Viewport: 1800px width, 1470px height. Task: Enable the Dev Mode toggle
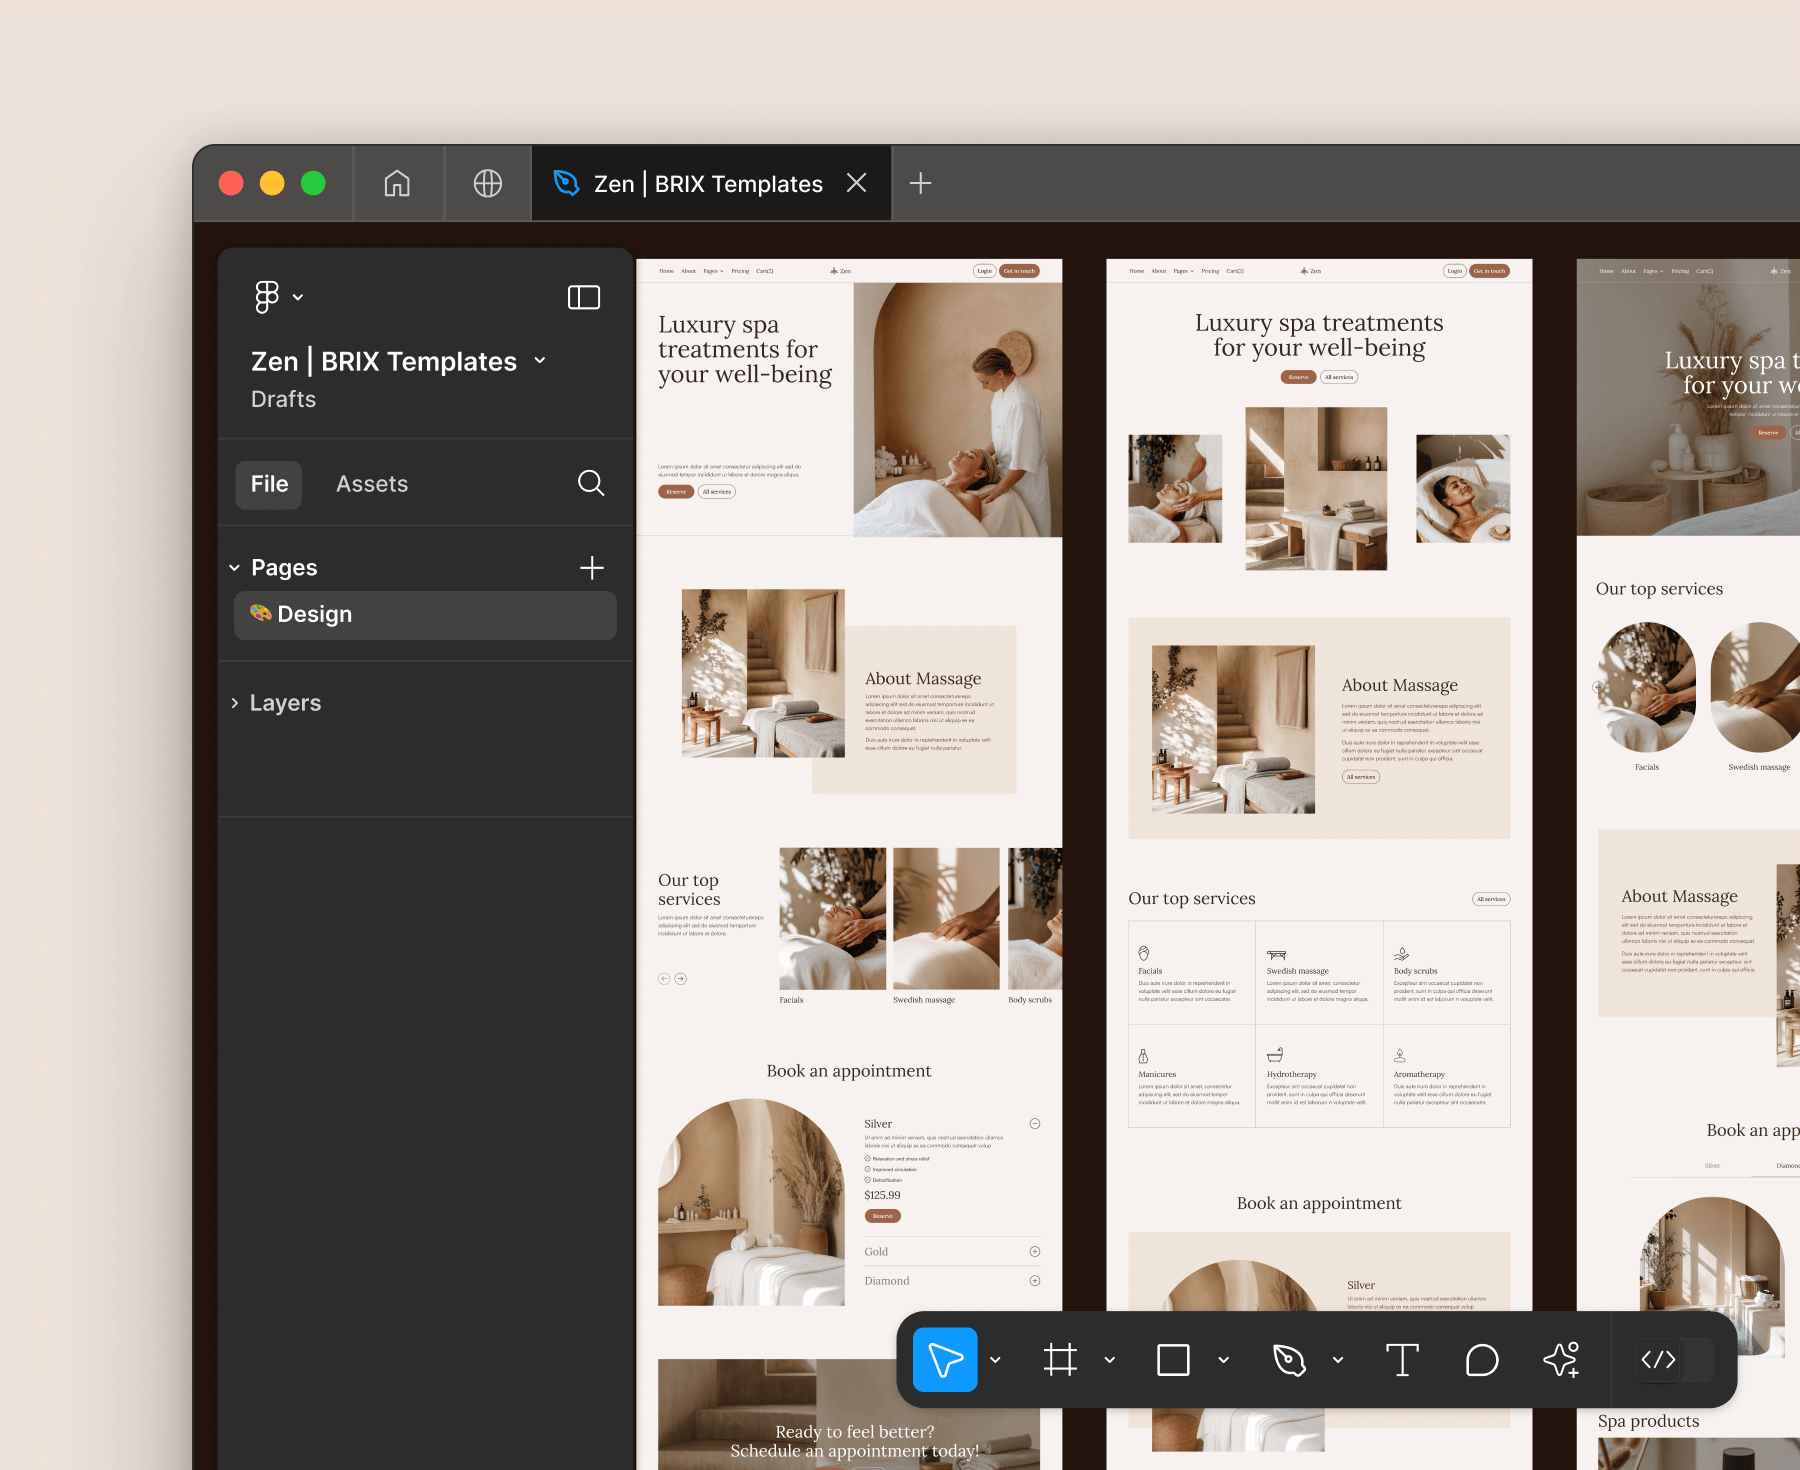(x=1659, y=1360)
